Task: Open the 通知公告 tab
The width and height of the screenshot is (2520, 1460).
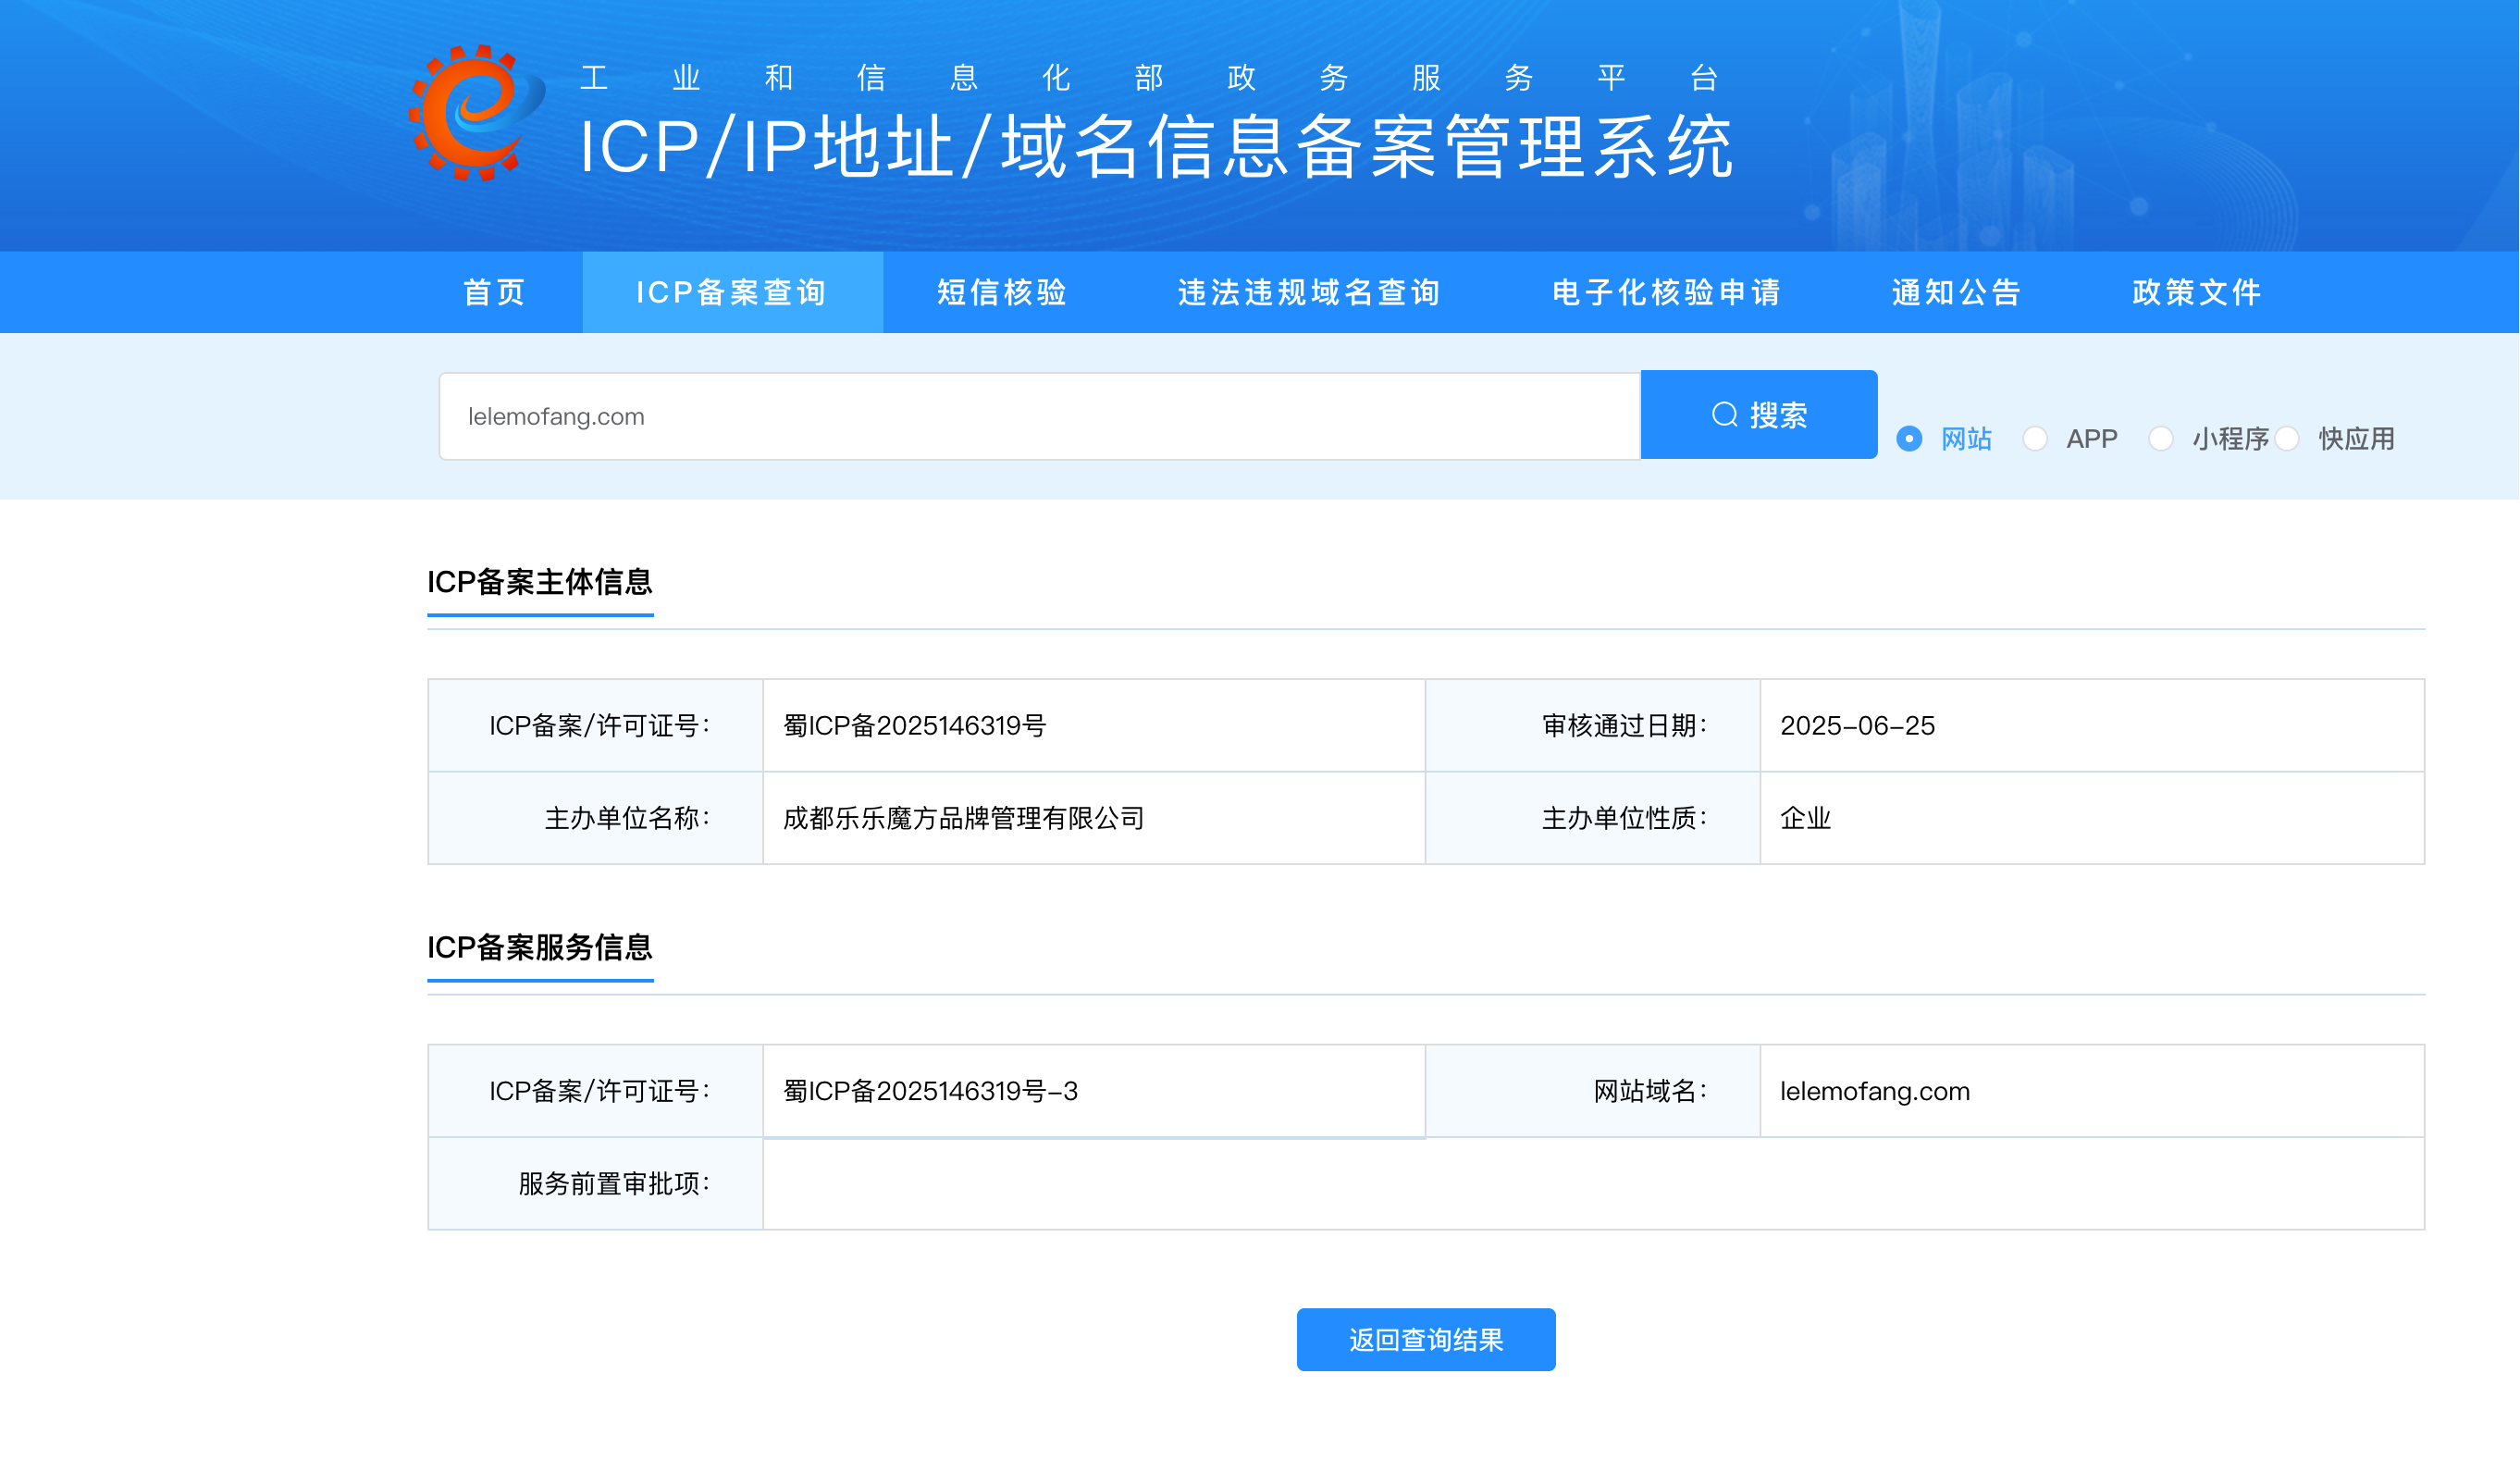Action: pyautogui.click(x=1956, y=292)
